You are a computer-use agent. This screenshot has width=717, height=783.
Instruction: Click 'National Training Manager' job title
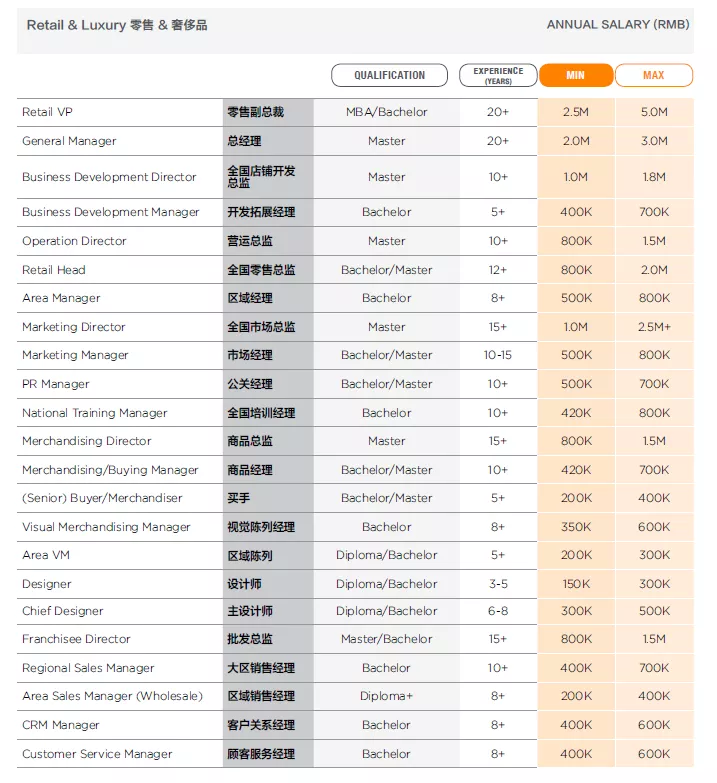pyautogui.click(x=94, y=413)
